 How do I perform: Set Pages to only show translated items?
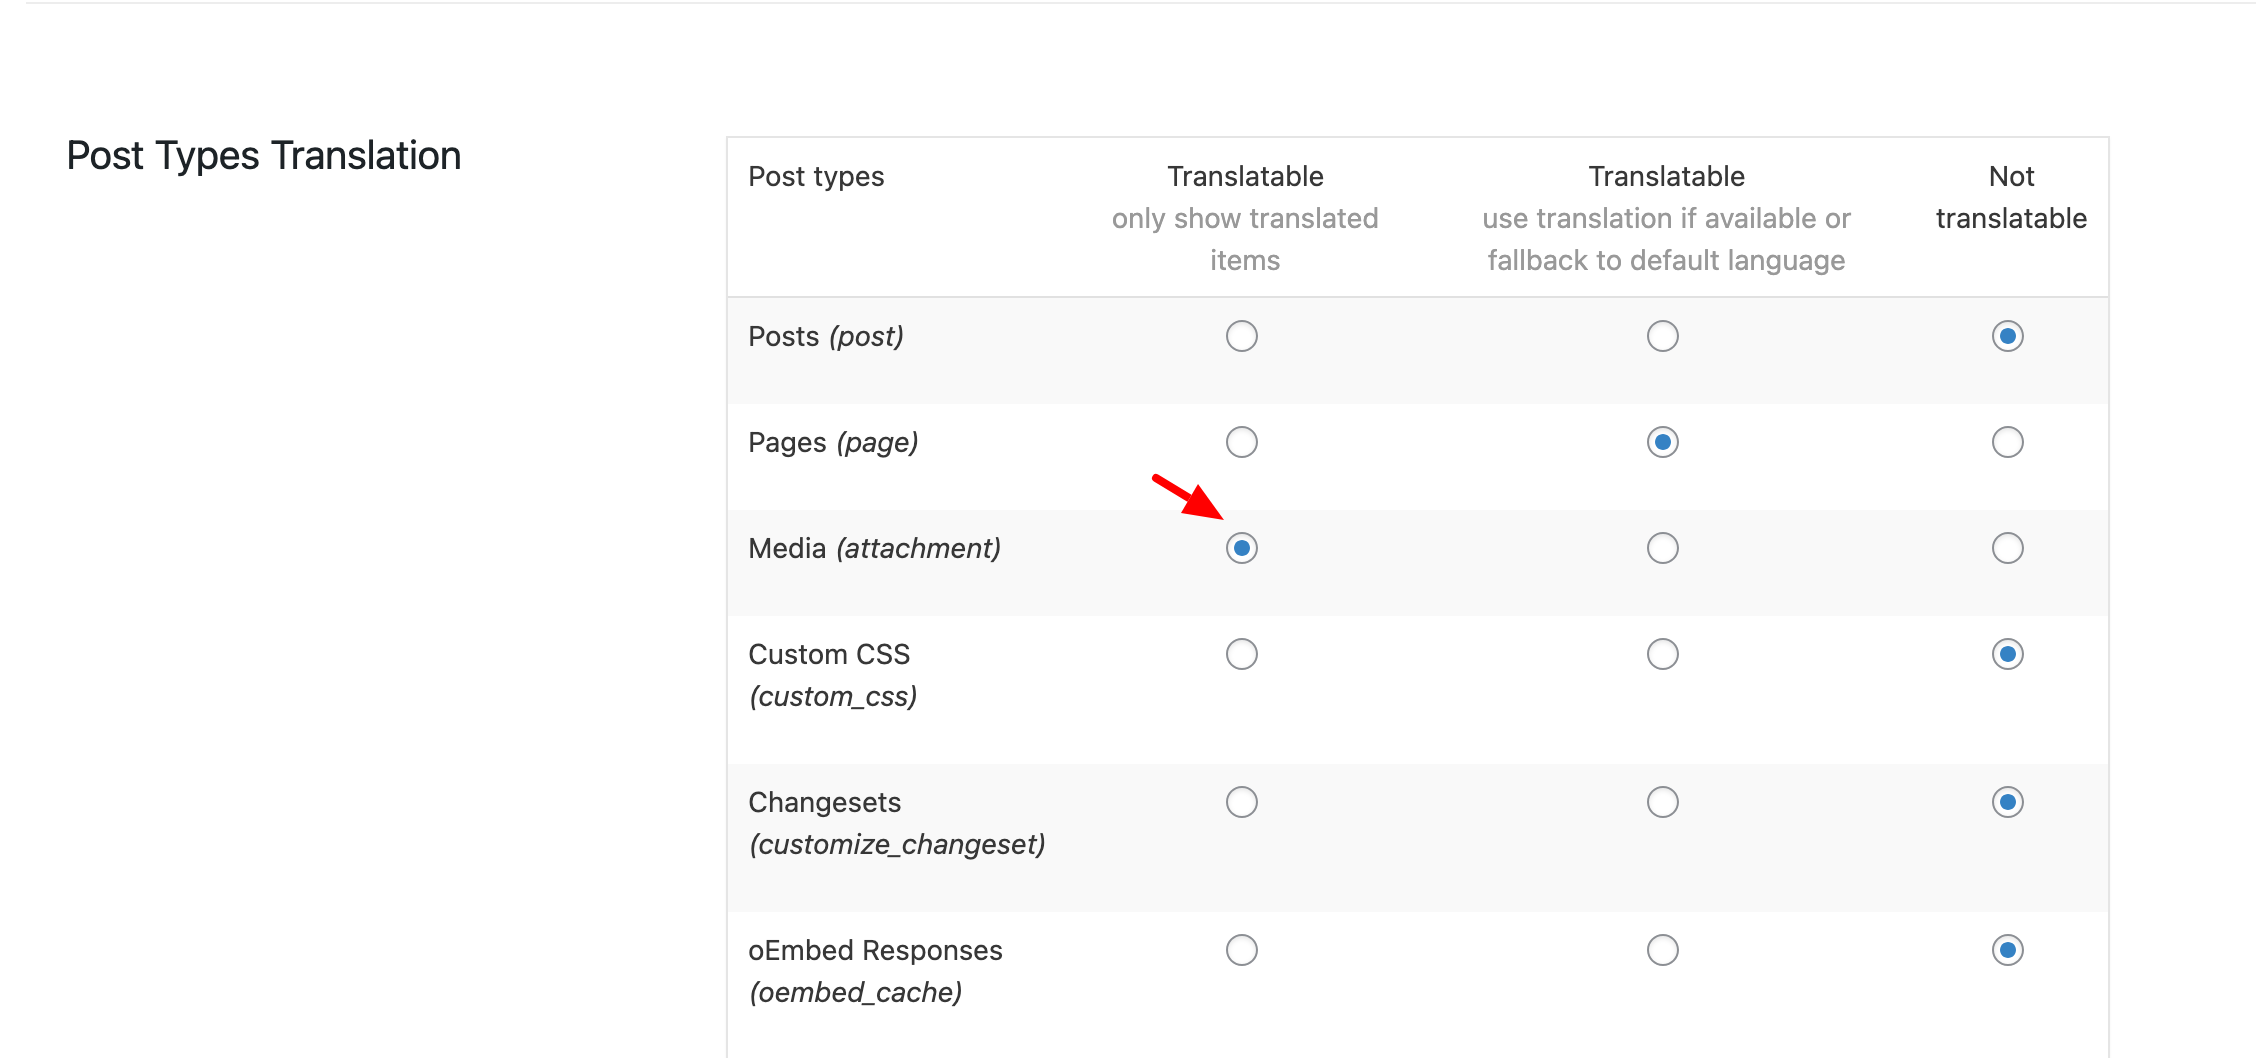[1242, 442]
